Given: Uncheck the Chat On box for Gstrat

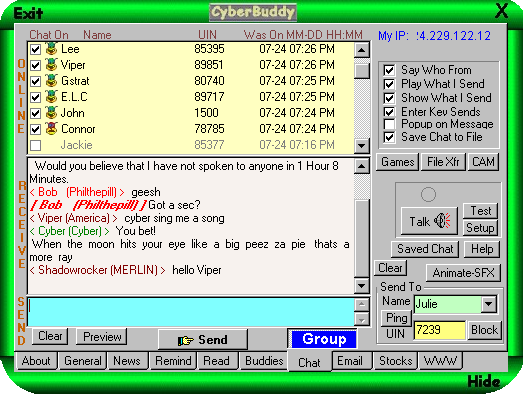Looking at the screenshot, I should click(x=35, y=81).
